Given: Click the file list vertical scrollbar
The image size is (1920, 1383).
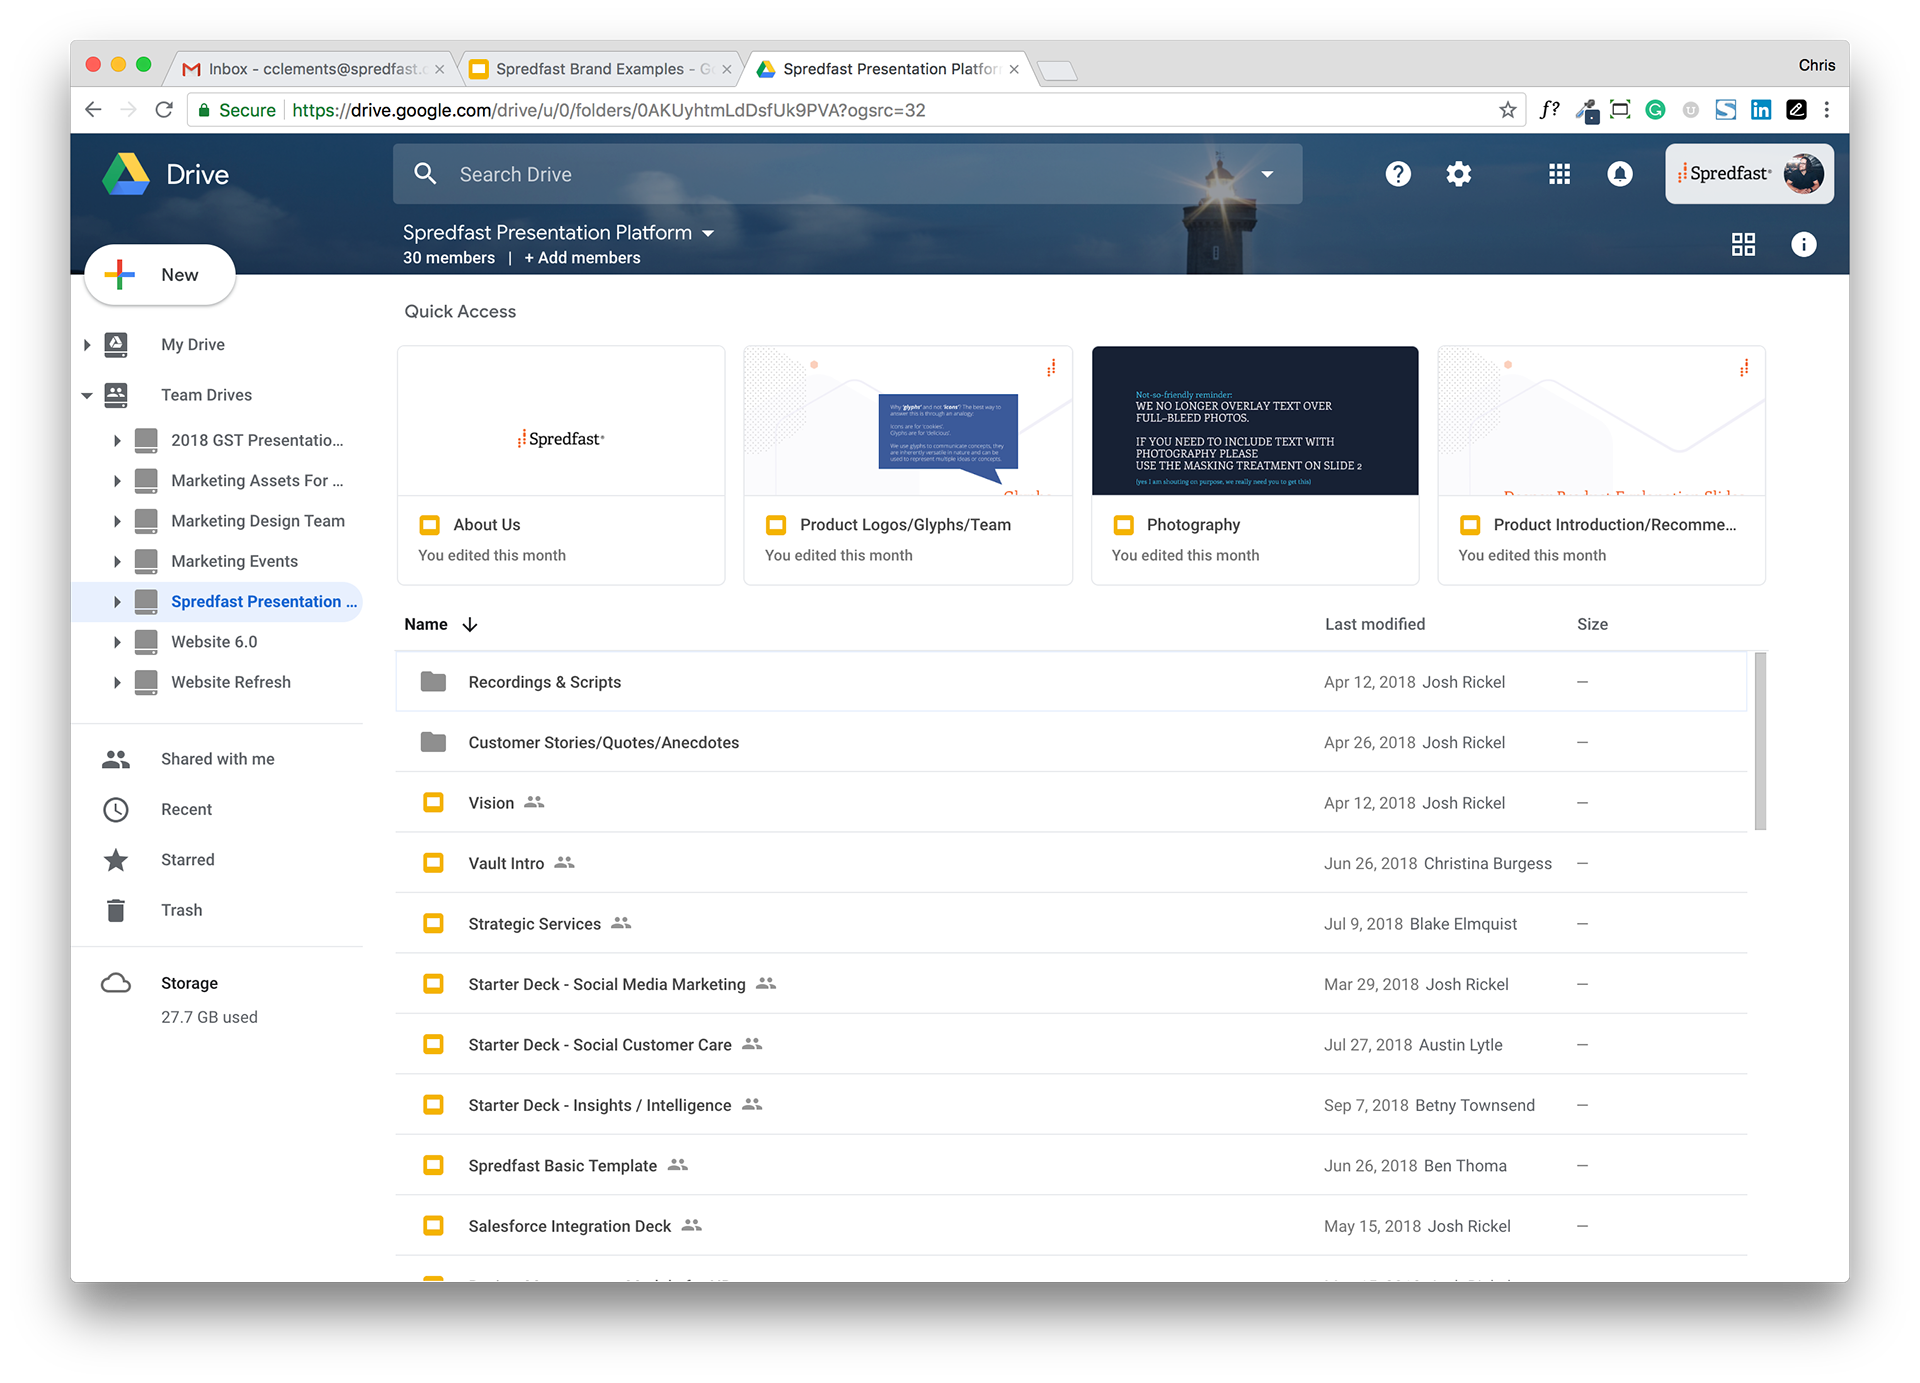Looking at the screenshot, I should coord(1760,741).
